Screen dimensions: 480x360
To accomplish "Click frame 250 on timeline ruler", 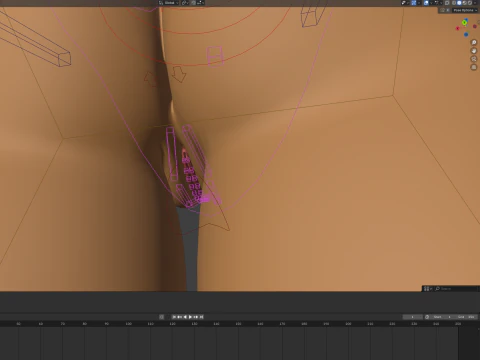I will pyautogui.click(x=458, y=324).
